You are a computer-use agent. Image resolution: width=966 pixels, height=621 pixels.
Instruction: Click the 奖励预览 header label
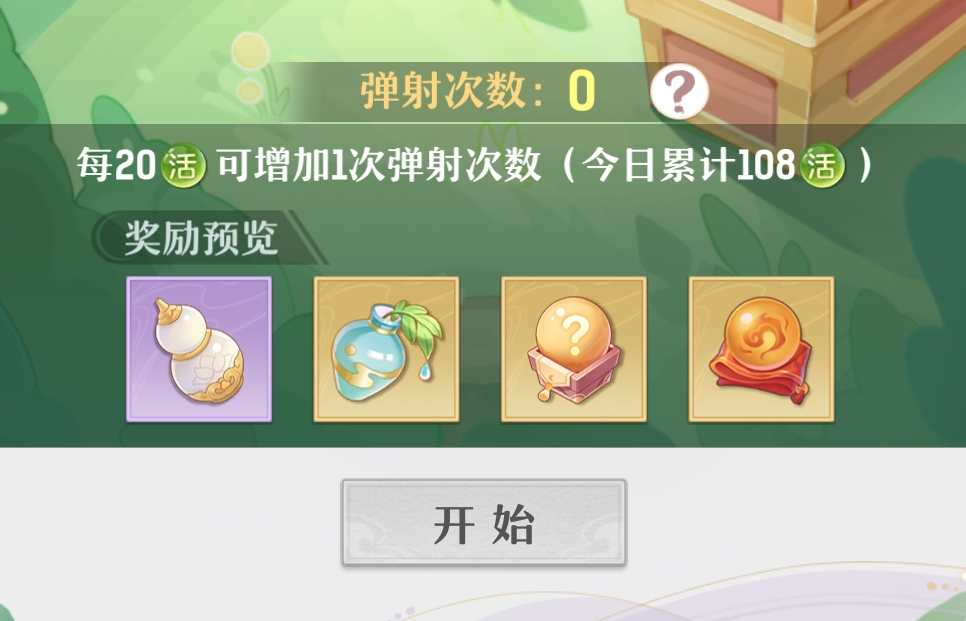201,238
